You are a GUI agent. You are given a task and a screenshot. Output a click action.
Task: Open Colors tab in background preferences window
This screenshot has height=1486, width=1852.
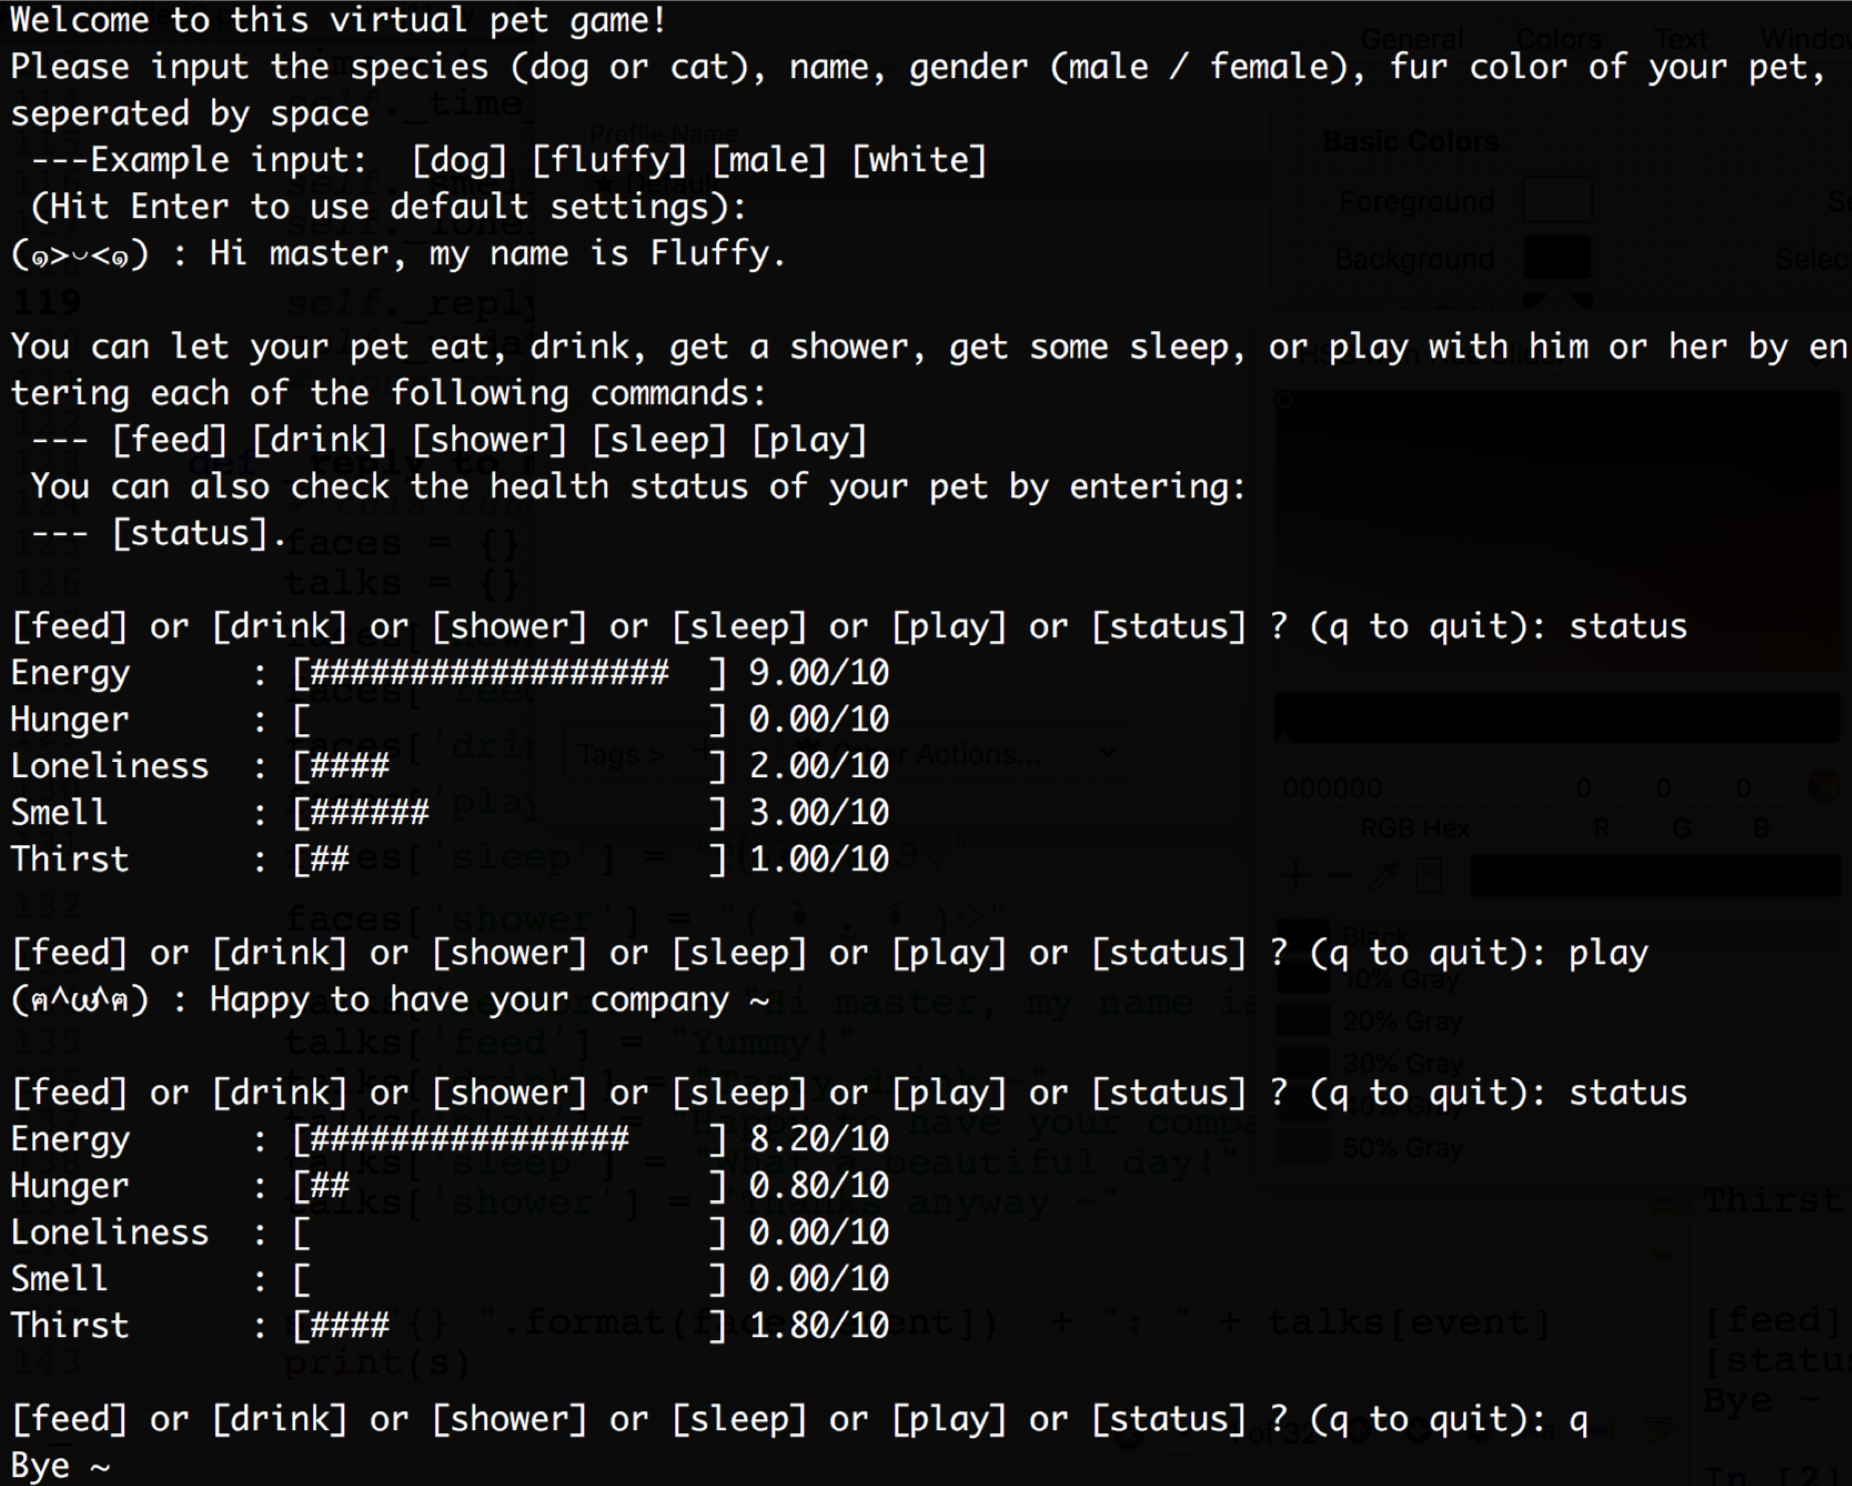click(1559, 39)
